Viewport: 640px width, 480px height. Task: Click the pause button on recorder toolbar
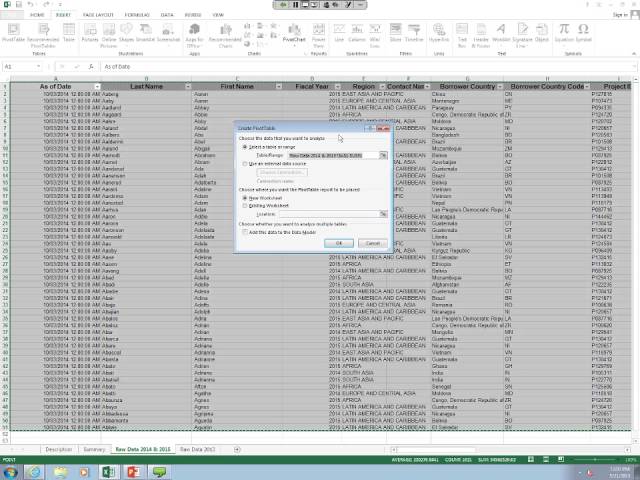pos(296,5)
